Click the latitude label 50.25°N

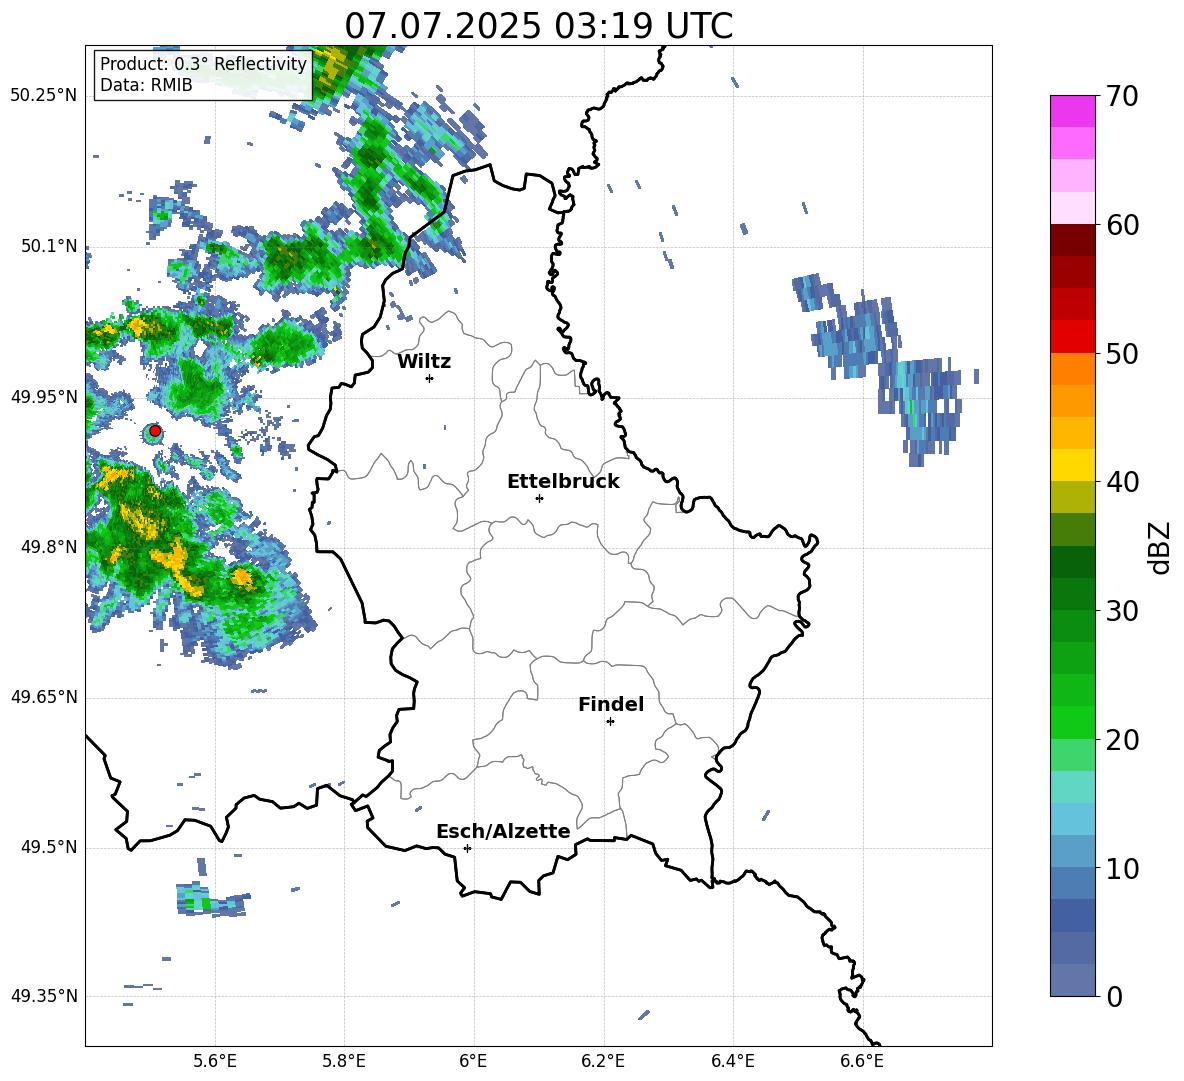(x=44, y=96)
